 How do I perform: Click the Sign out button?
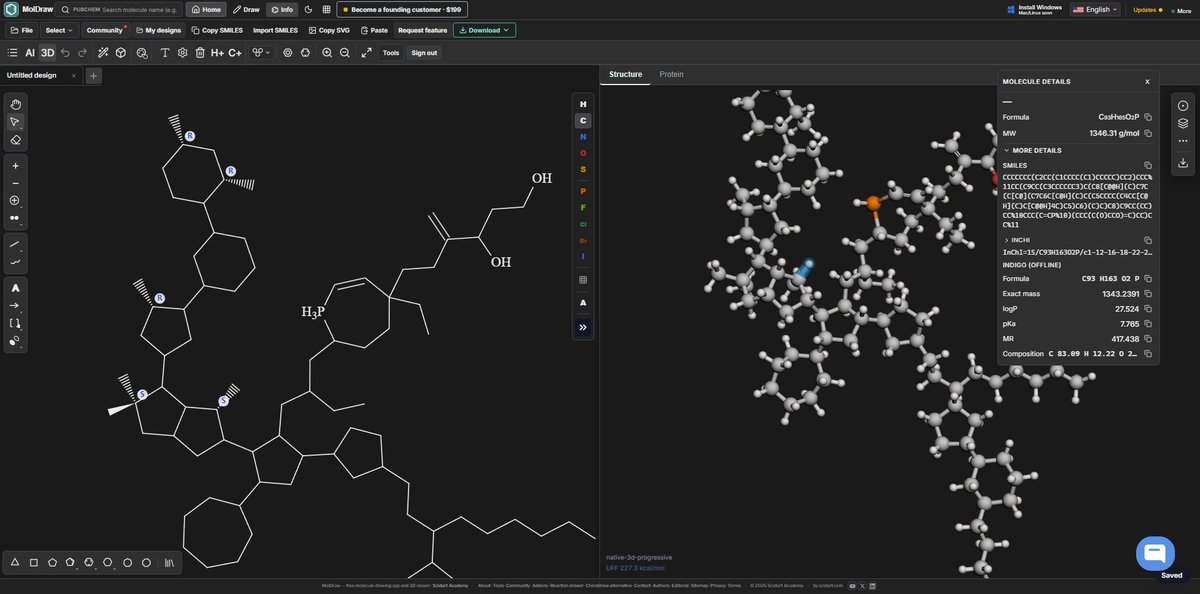pos(424,53)
